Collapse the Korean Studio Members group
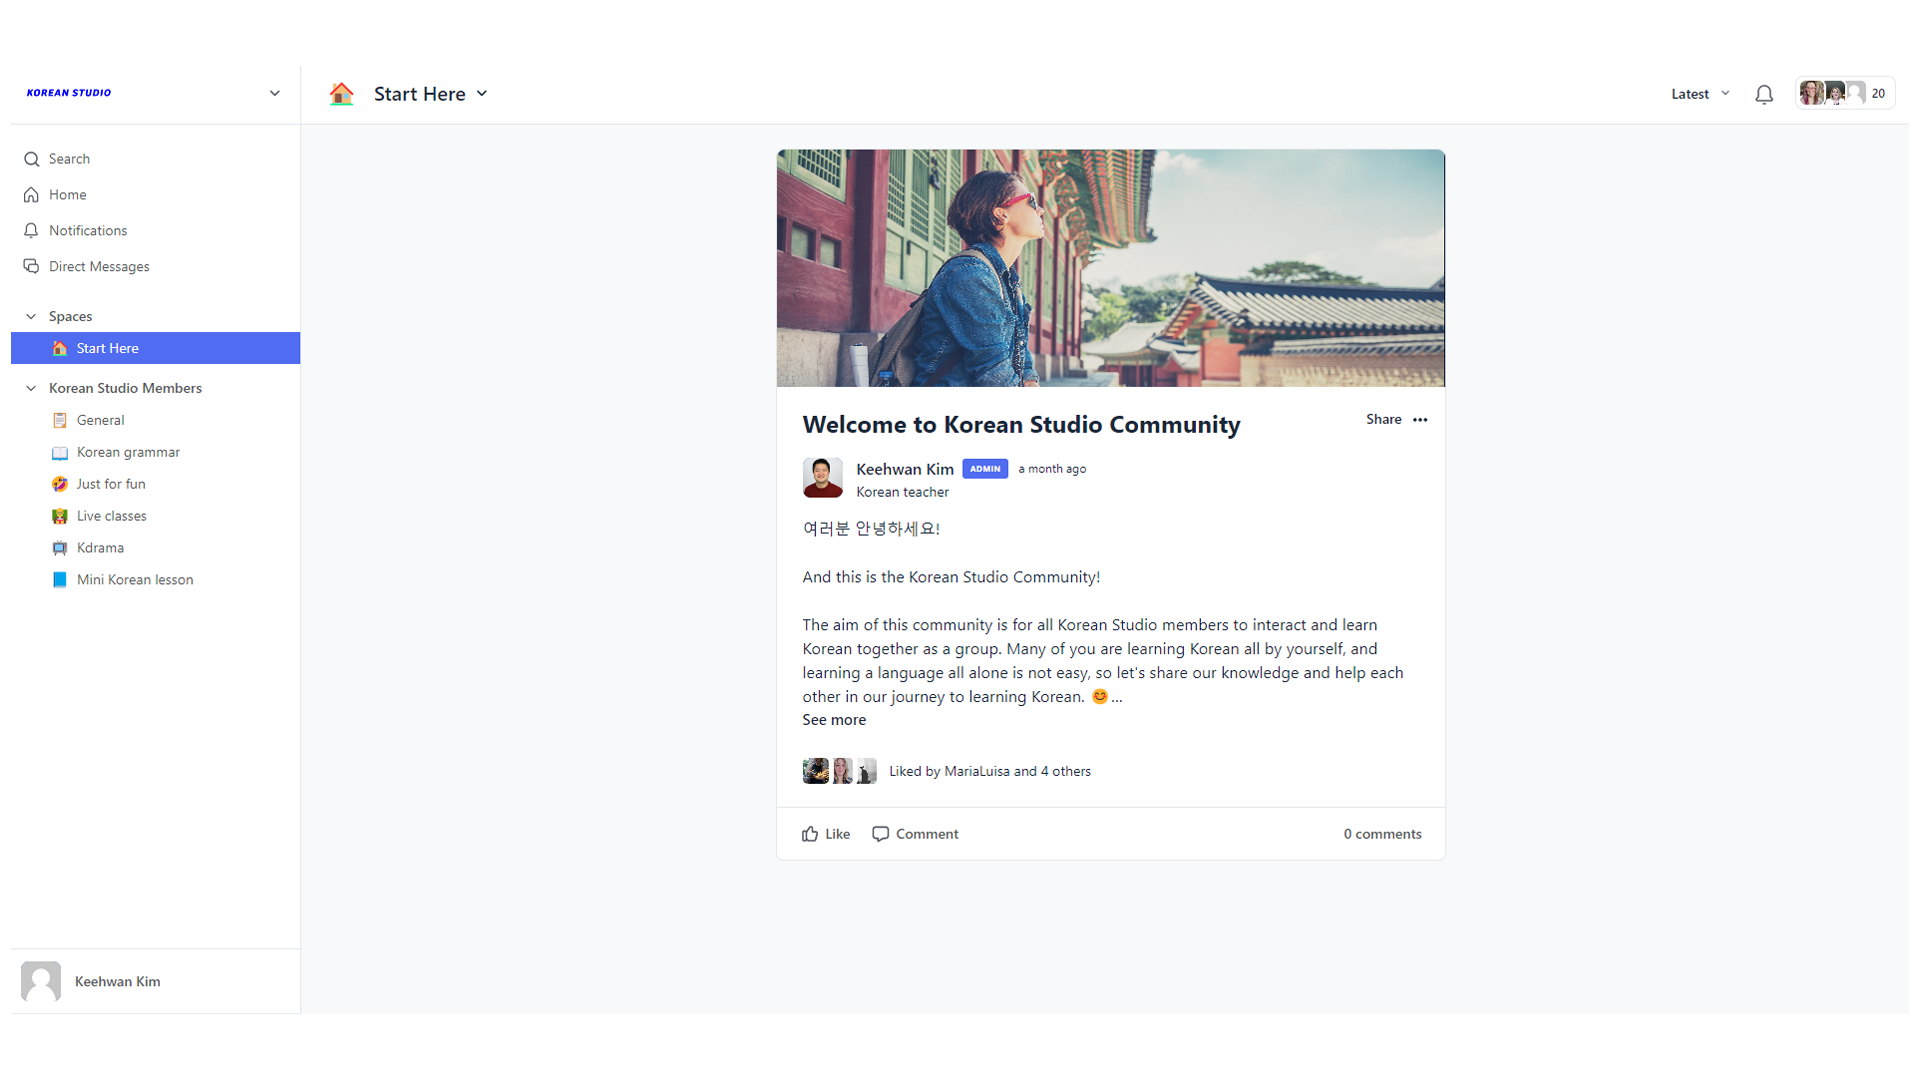 31,388
